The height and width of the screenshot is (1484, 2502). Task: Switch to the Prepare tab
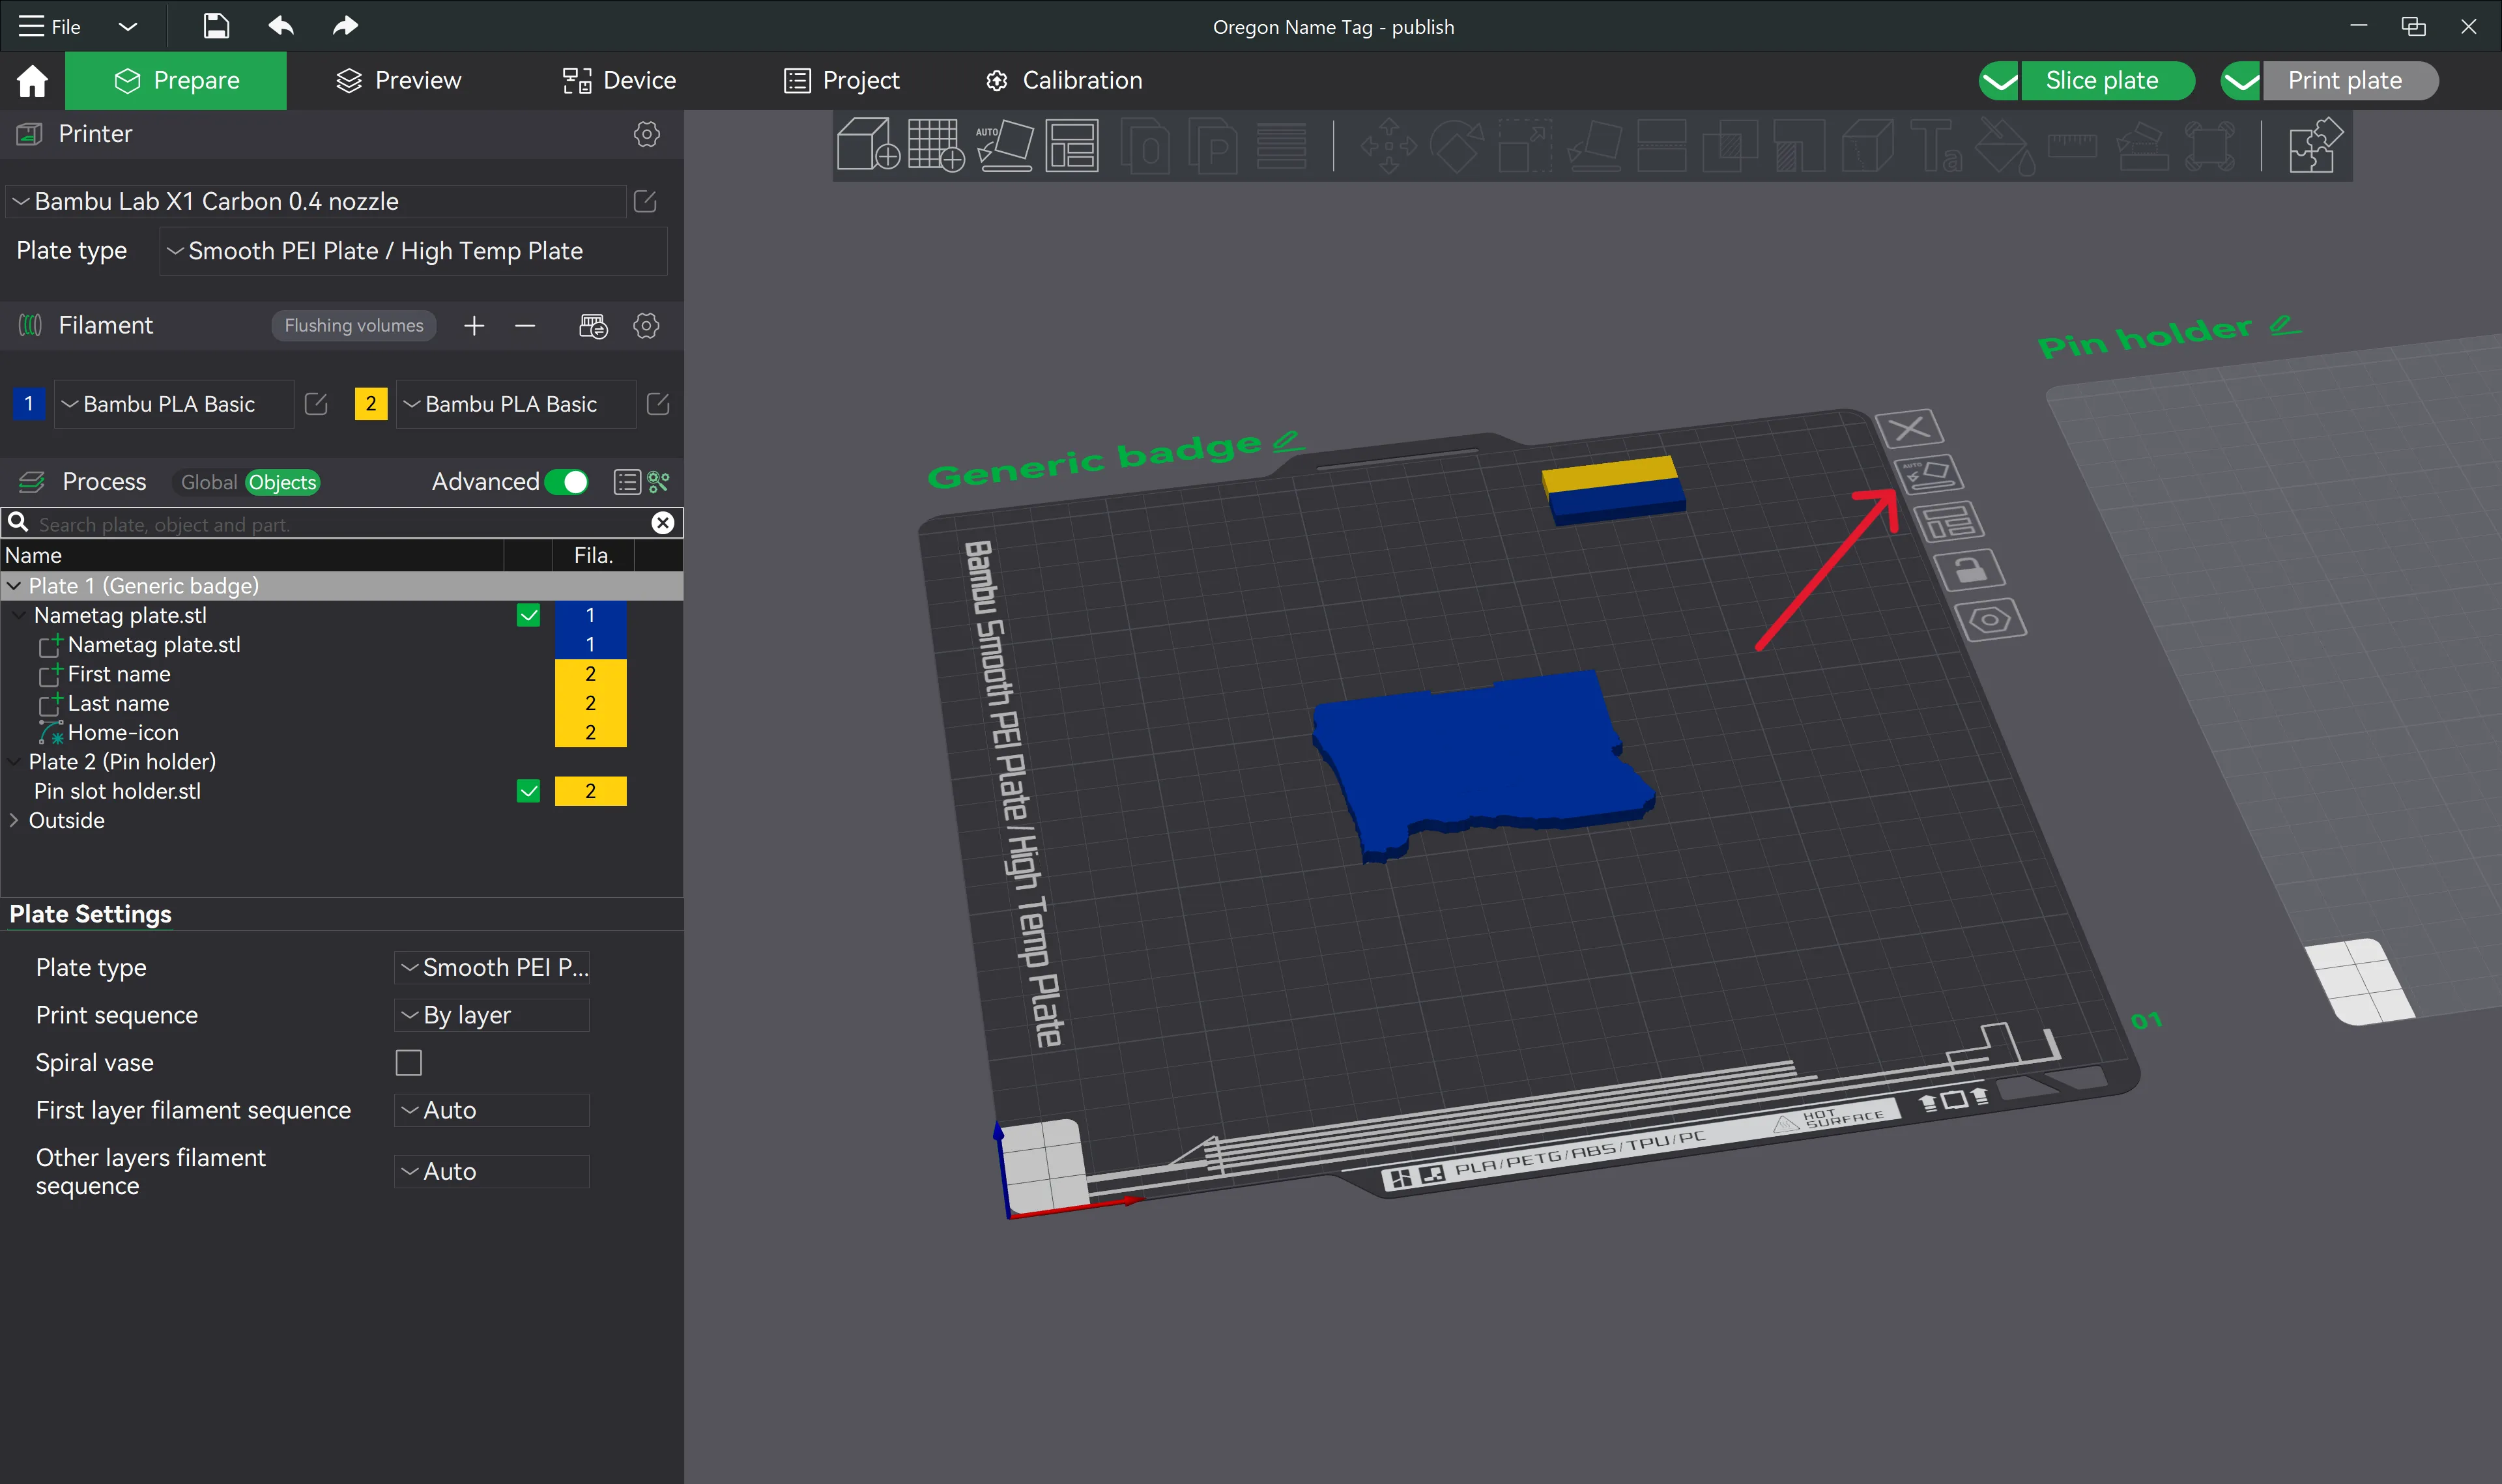click(176, 81)
